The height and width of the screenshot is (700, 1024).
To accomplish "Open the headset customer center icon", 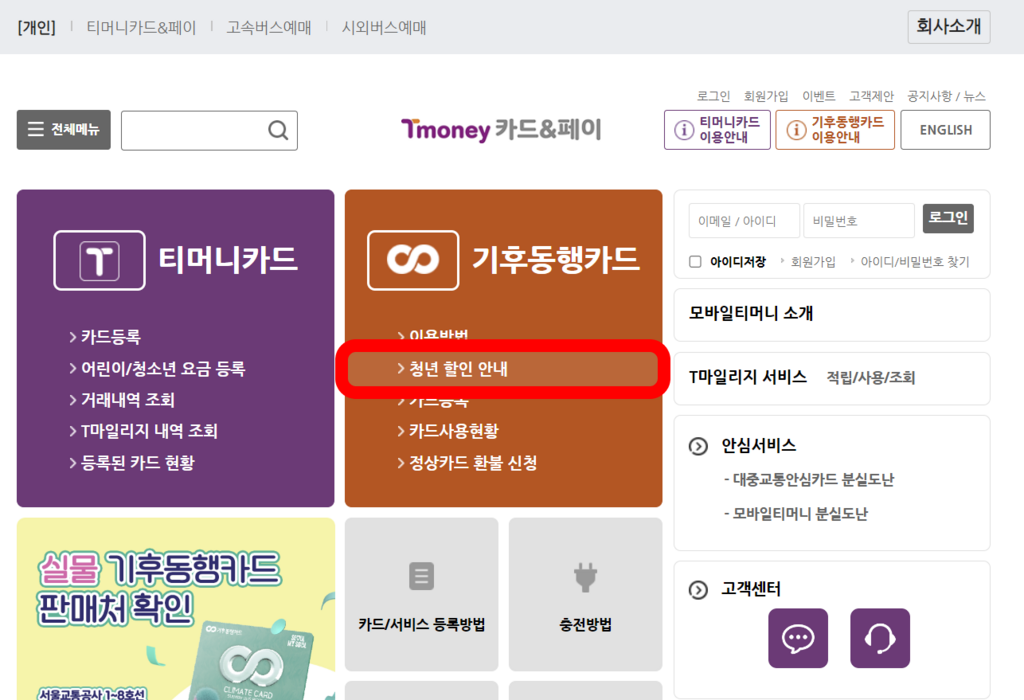I will click(880, 638).
